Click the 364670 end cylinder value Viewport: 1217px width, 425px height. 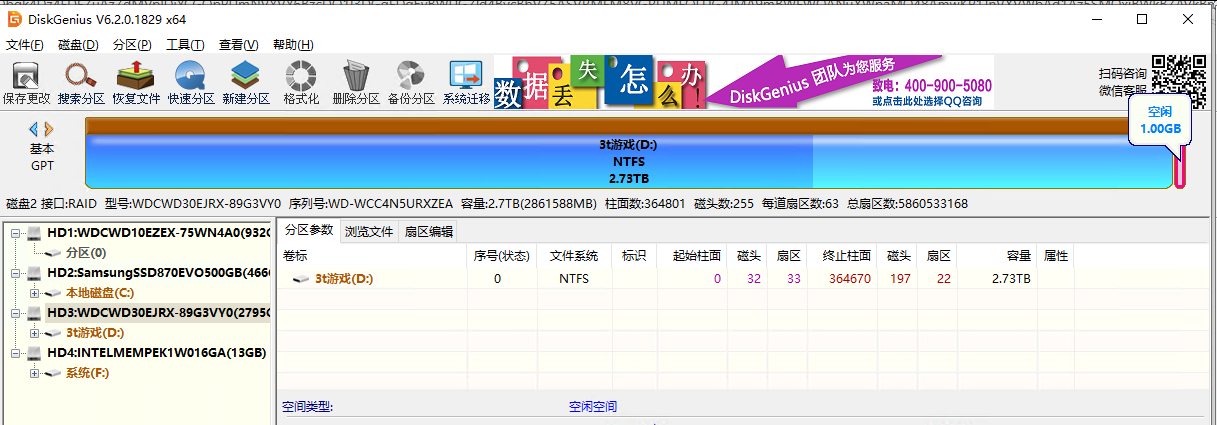[x=850, y=279]
